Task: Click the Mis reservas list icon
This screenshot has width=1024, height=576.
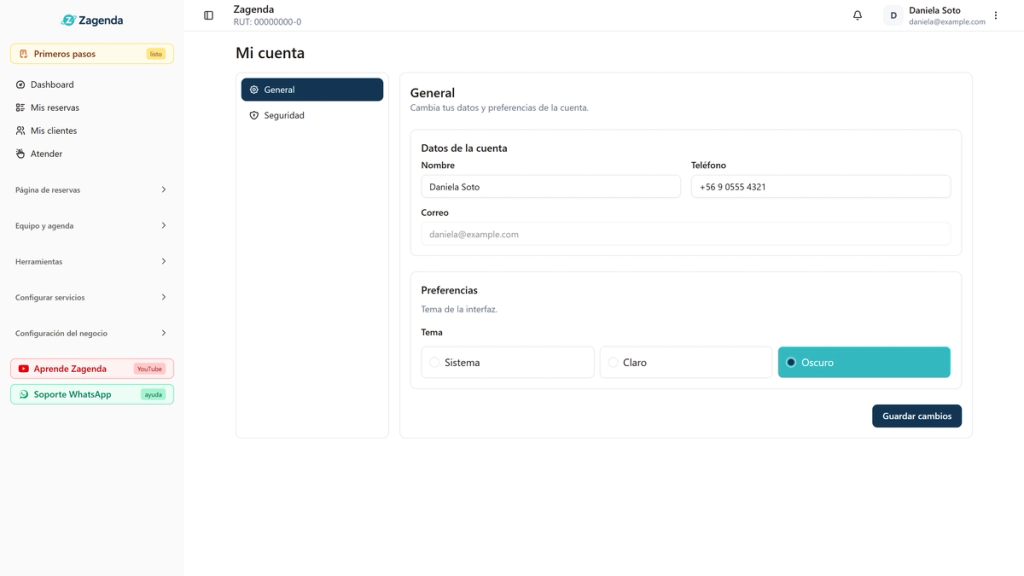Action: (20, 107)
